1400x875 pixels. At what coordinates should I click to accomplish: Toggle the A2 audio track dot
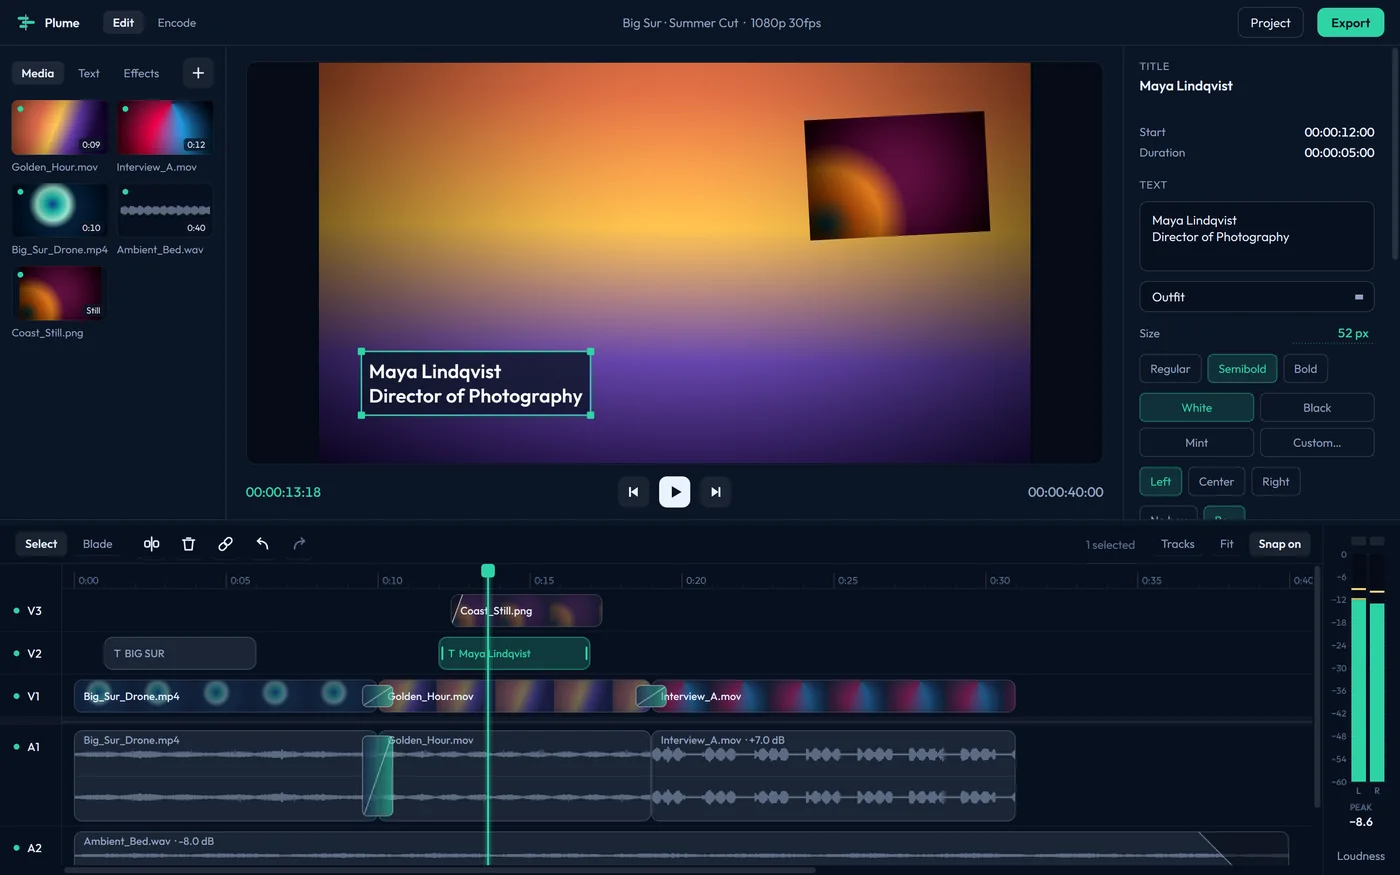coord(16,848)
